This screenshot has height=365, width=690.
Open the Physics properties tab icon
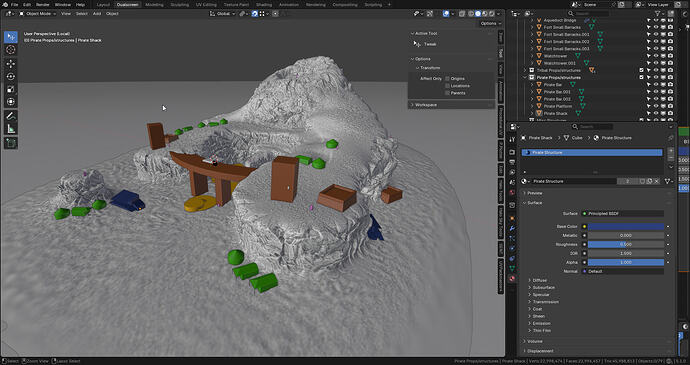512,248
